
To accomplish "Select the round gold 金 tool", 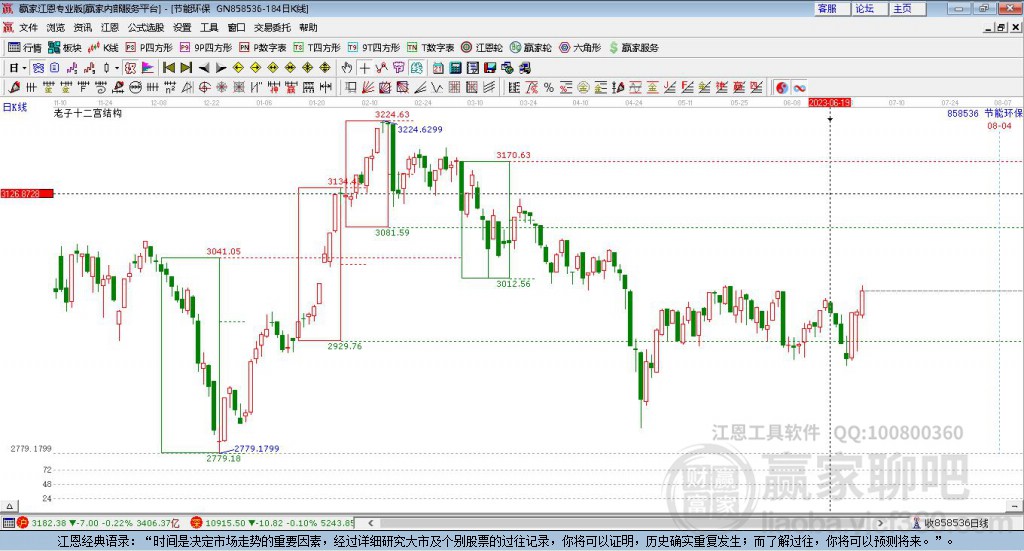I will point(583,87).
